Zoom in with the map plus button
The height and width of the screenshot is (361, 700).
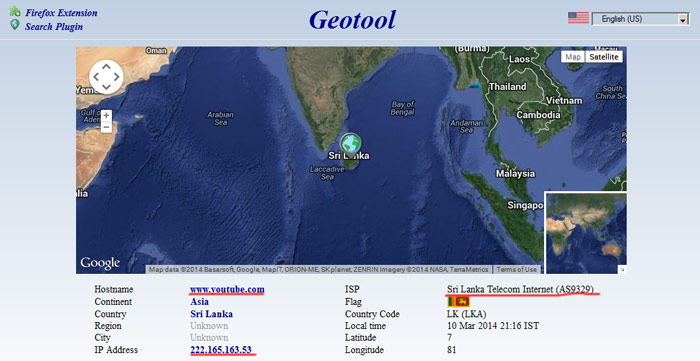point(106,116)
